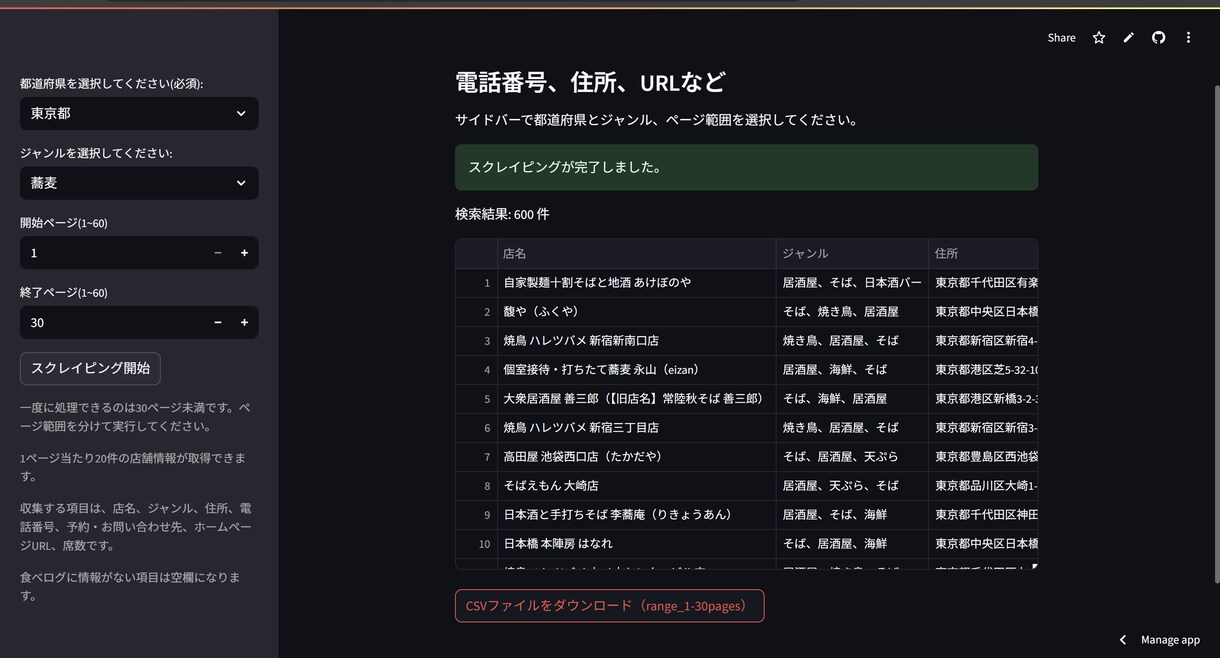1220x658 pixels.
Task: Open the GitHub repository icon
Action: (x=1159, y=38)
